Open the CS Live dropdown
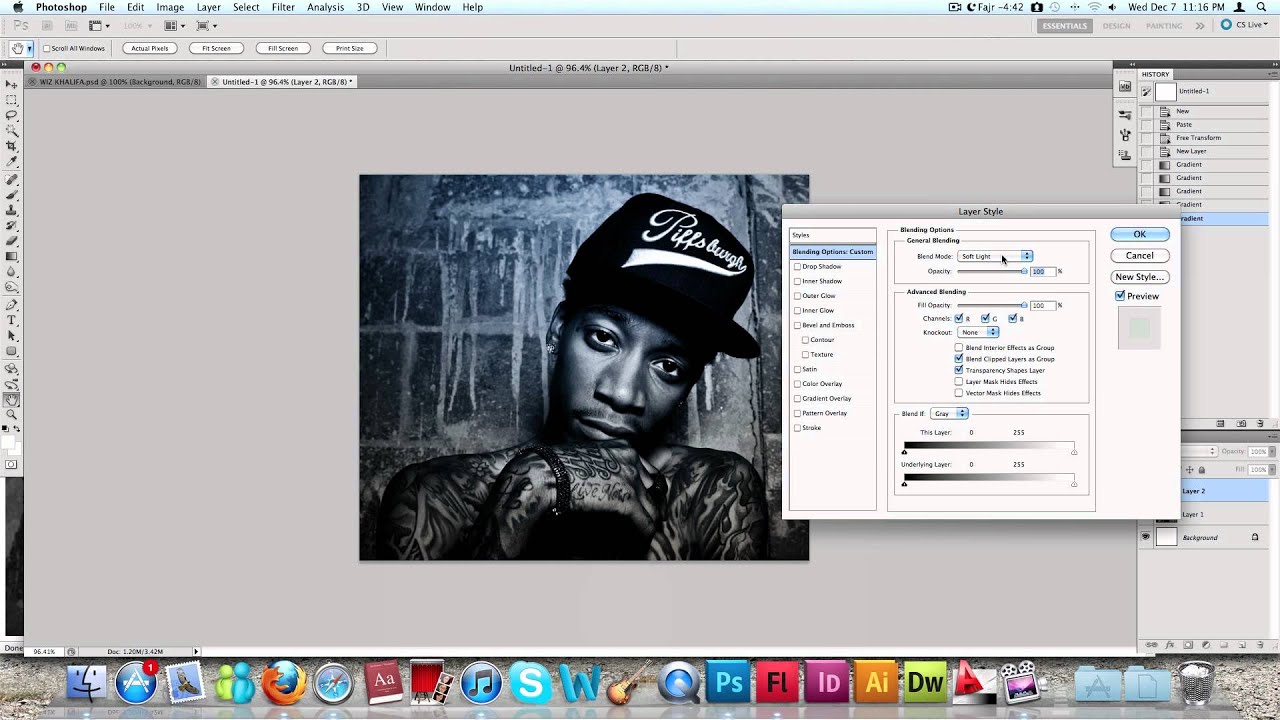Viewport: 1280px width, 720px height. (1246, 25)
